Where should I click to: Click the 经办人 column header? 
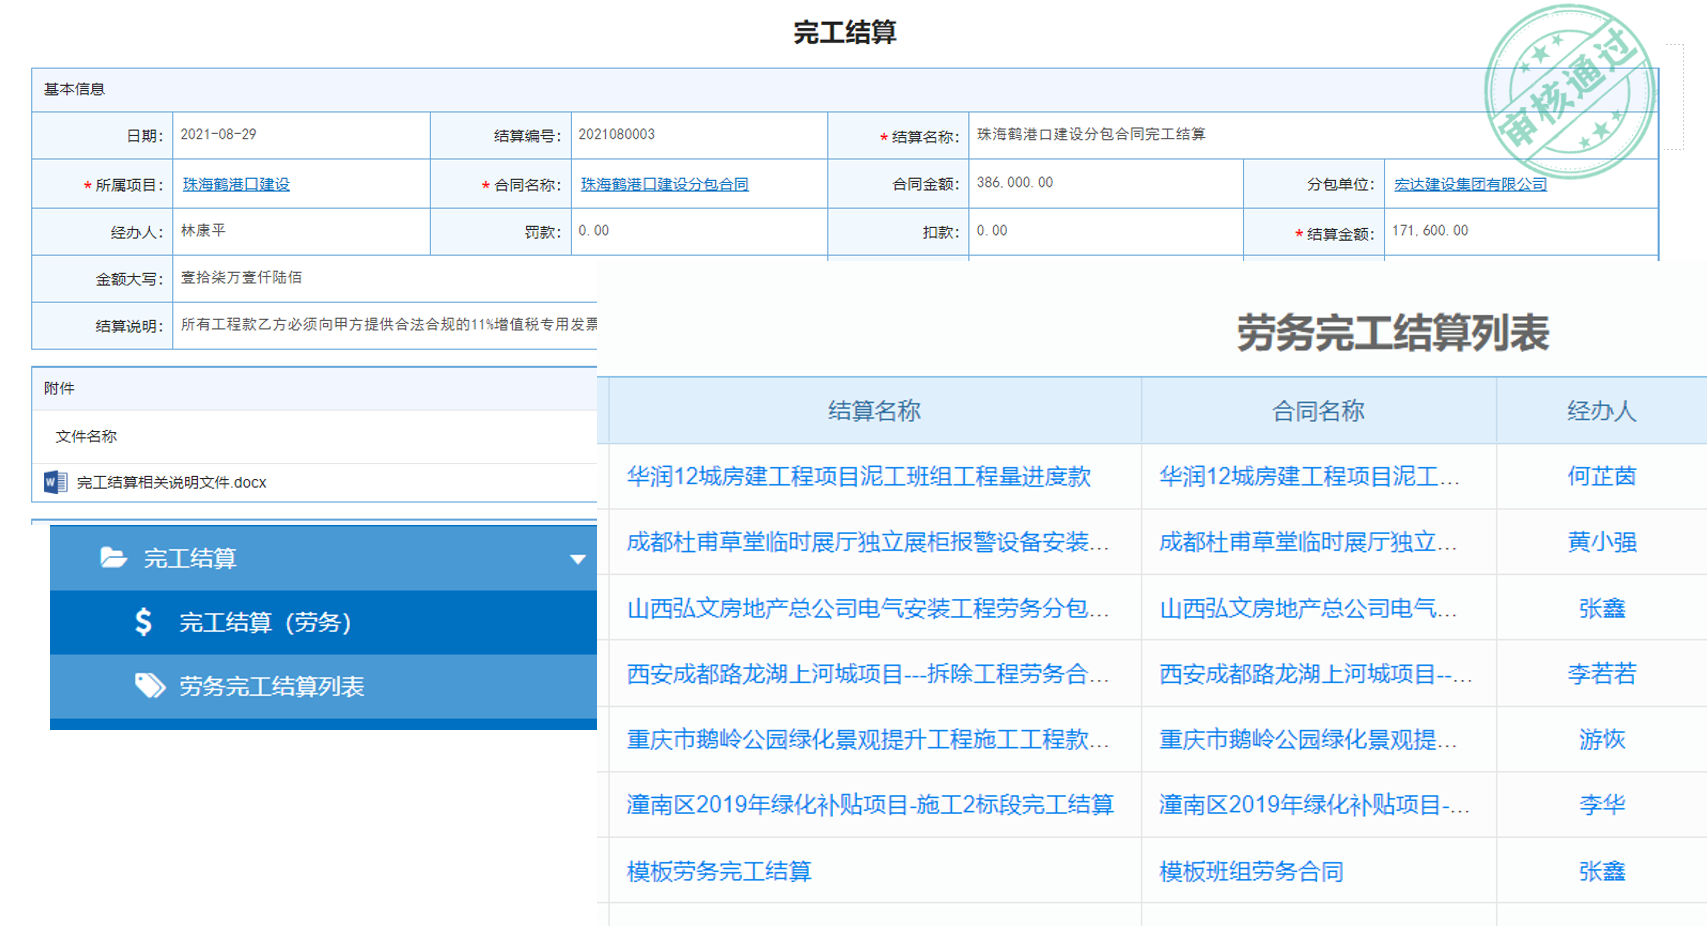pos(1601,411)
